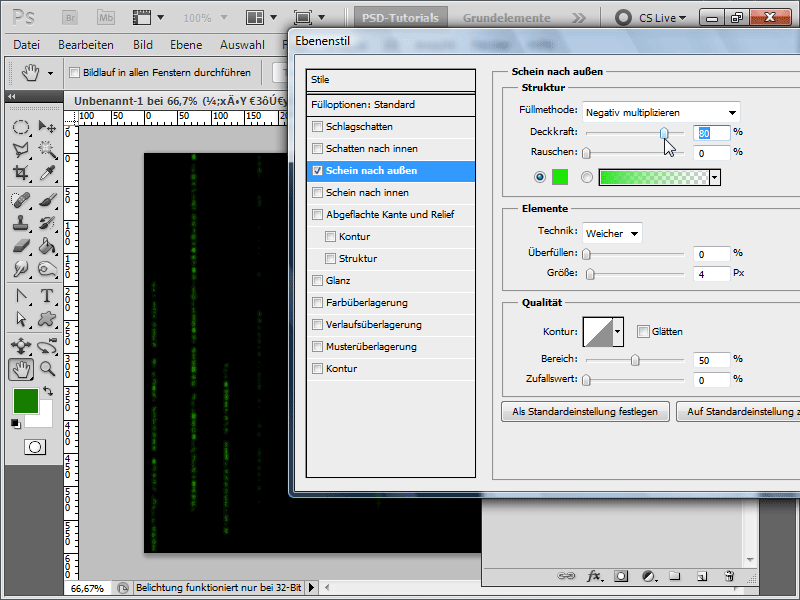Open the Bearbeiten menu
Image resolution: width=800 pixels, height=600 pixels.
86,45
